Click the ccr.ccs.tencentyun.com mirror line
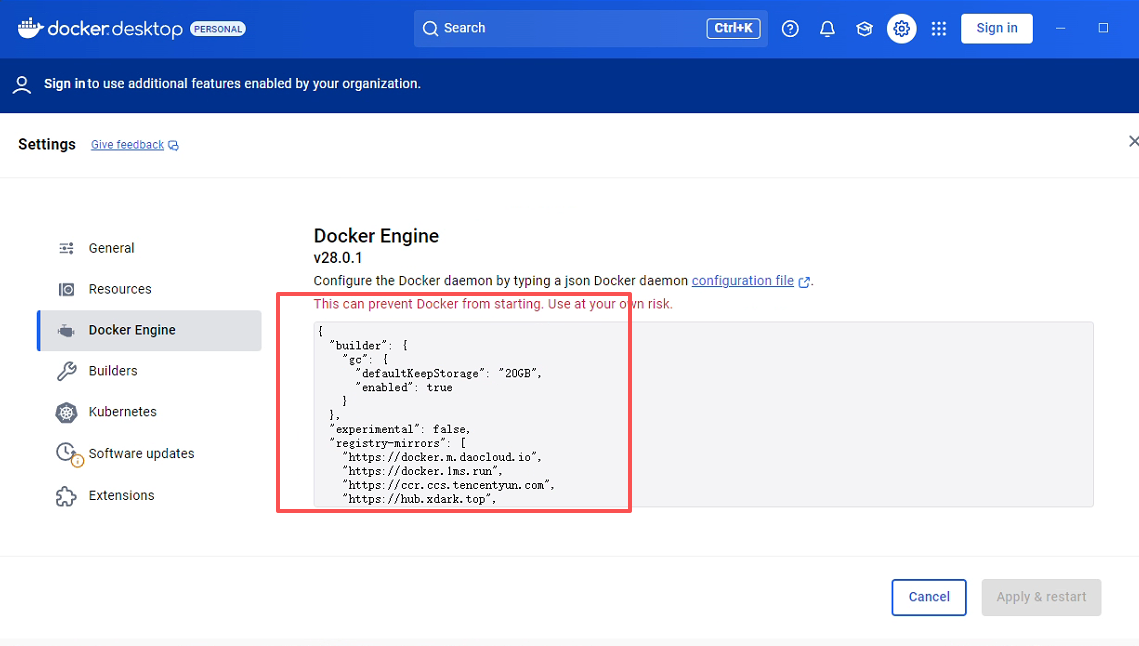The height and width of the screenshot is (646, 1139). tap(449, 485)
